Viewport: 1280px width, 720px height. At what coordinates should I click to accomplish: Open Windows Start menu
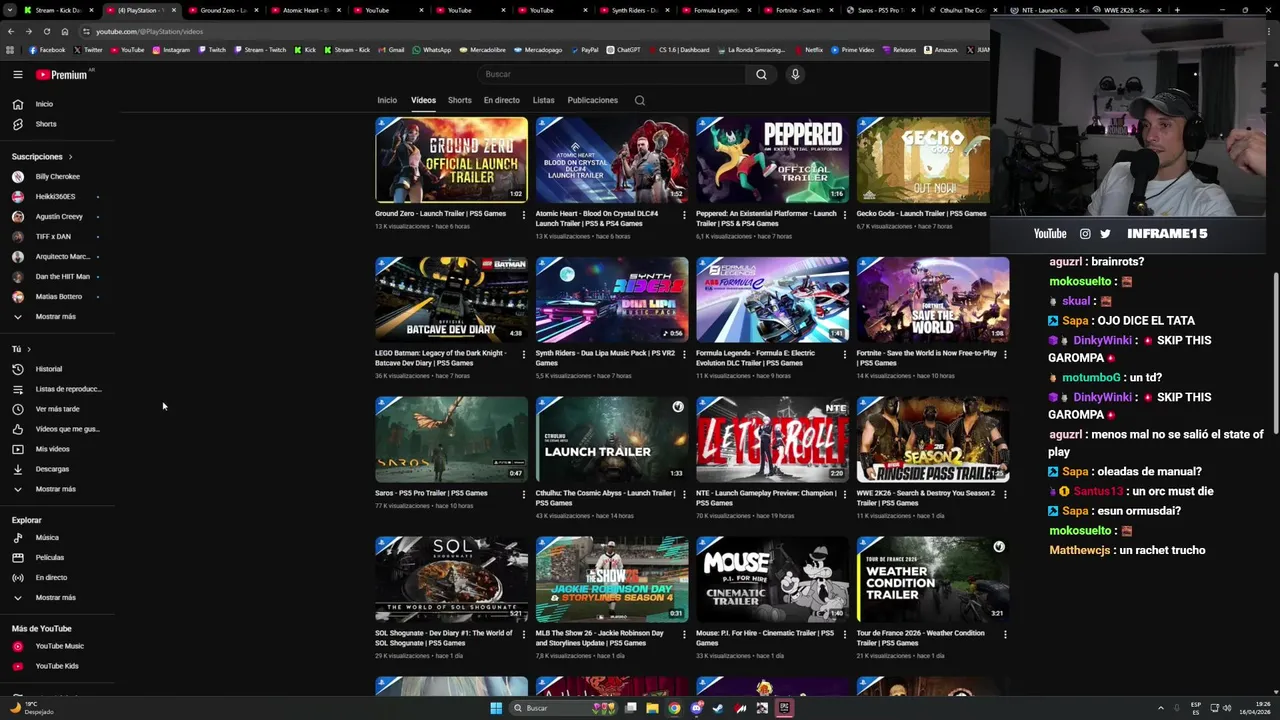pos(496,708)
